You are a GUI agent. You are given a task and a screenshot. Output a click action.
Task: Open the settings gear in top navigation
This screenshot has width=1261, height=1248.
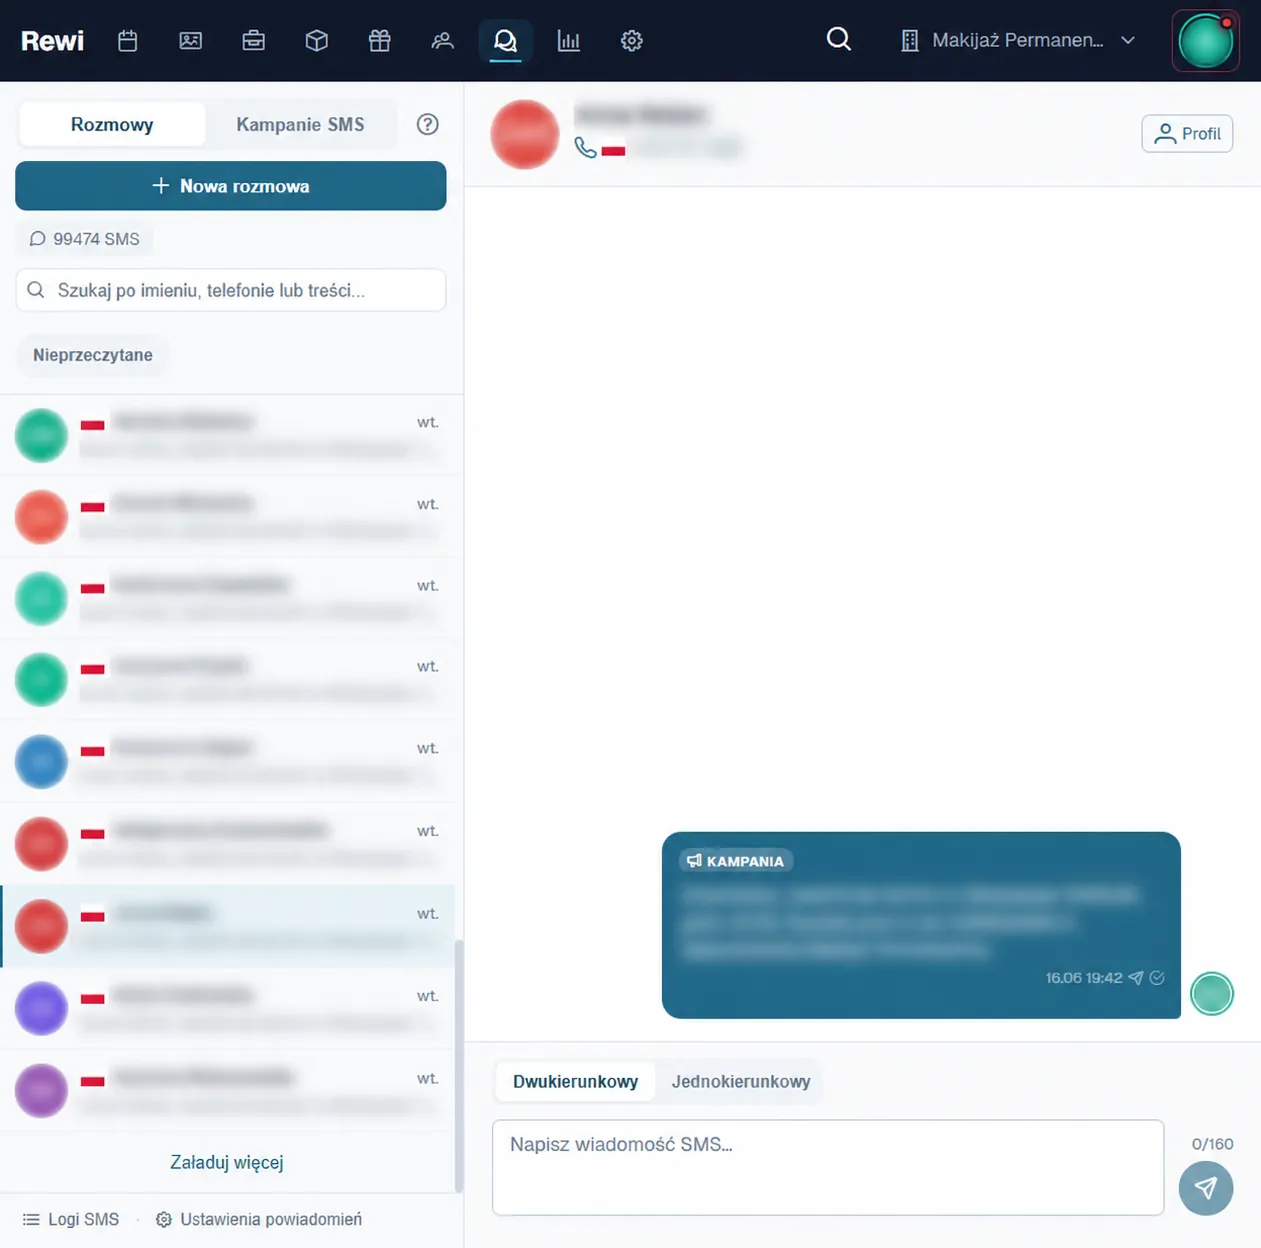(631, 41)
